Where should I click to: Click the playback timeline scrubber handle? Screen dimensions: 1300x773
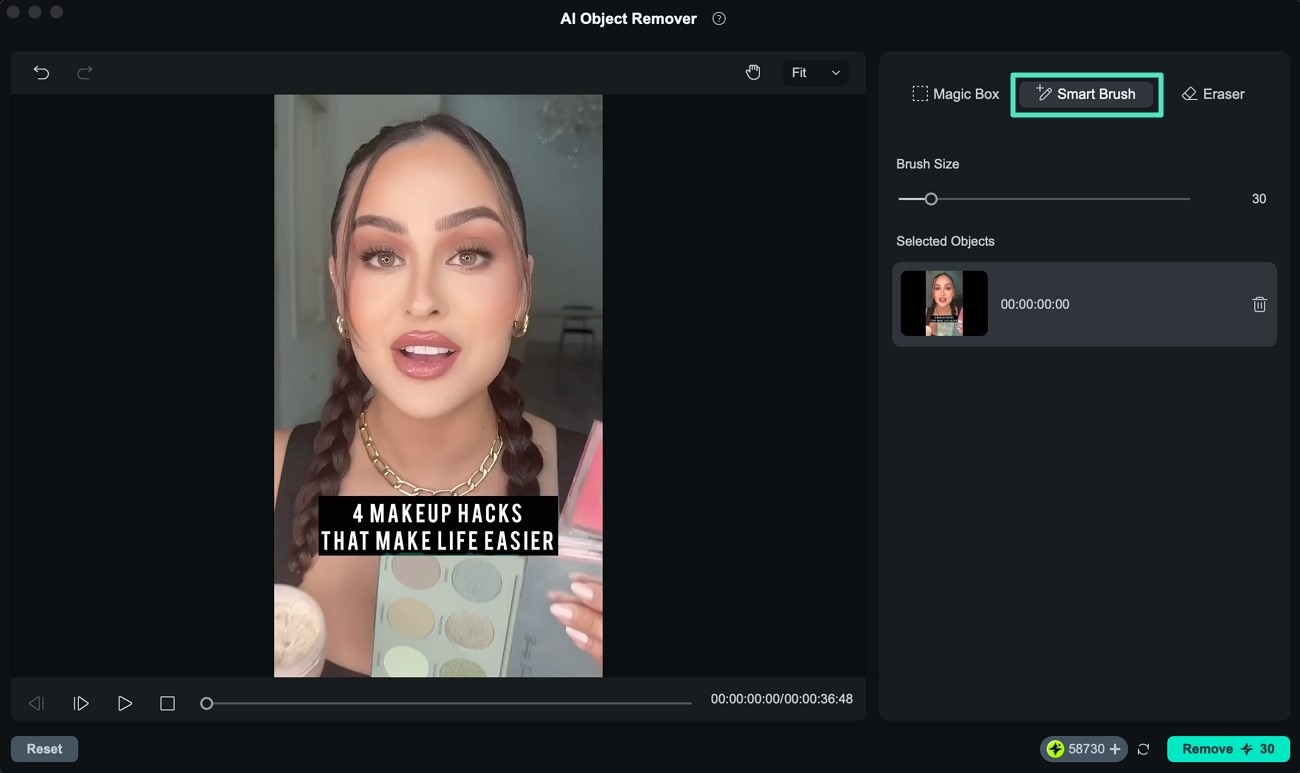click(x=206, y=703)
